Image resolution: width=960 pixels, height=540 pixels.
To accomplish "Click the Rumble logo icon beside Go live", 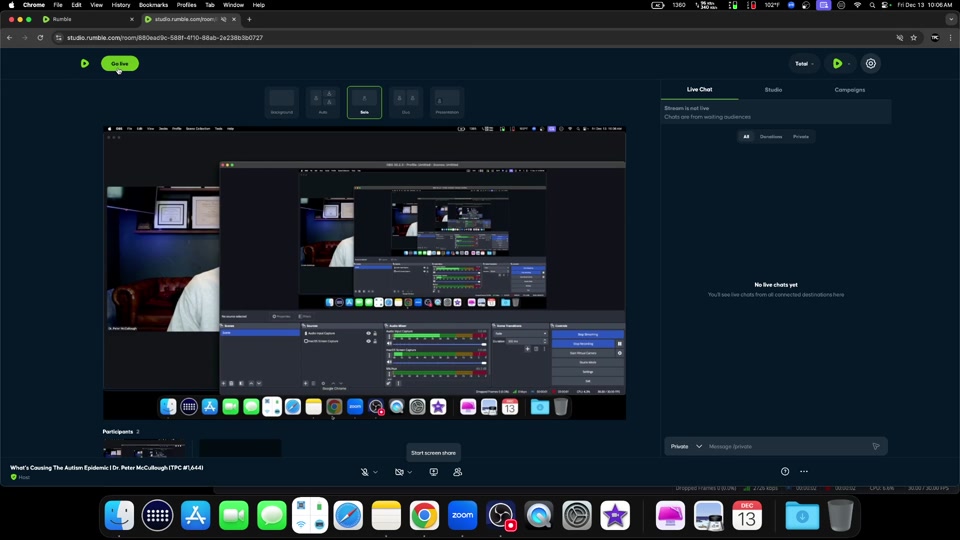I will click(x=85, y=64).
